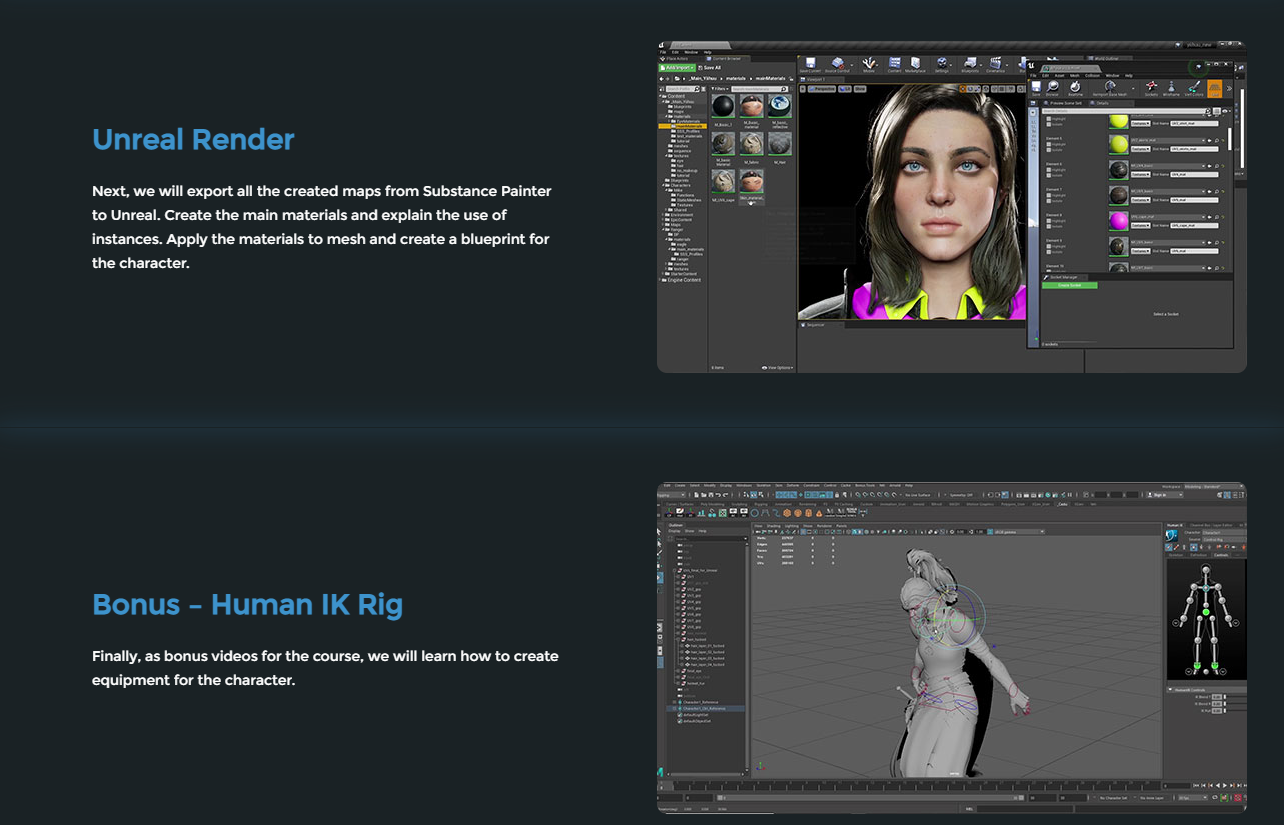Expand the hair_locked group in Maya's Outliner
This screenshot has width=1284, height=825.
pyautogui.click(x=677, y=639)
